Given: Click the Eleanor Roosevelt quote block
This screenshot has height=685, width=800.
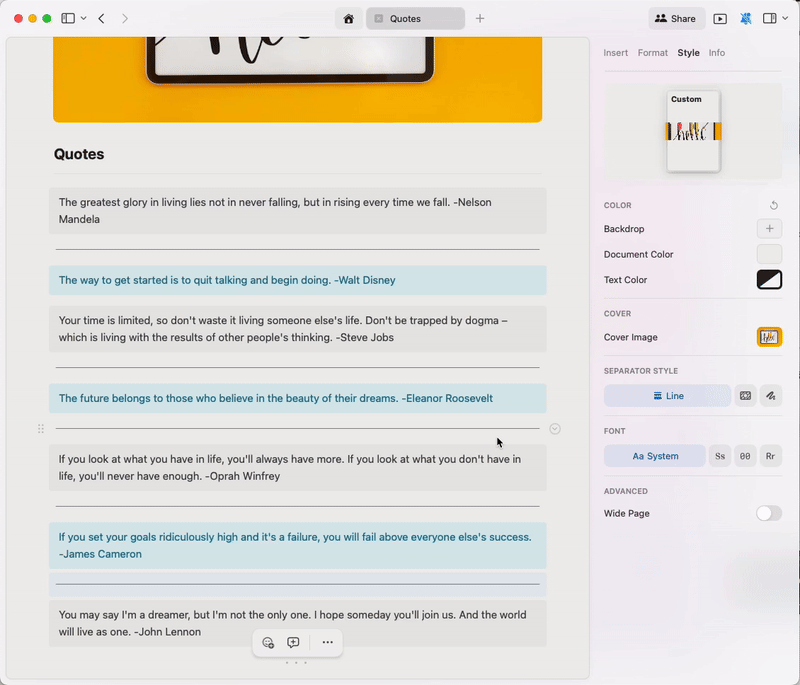Looking at the screenshot, I should [297, 398].
